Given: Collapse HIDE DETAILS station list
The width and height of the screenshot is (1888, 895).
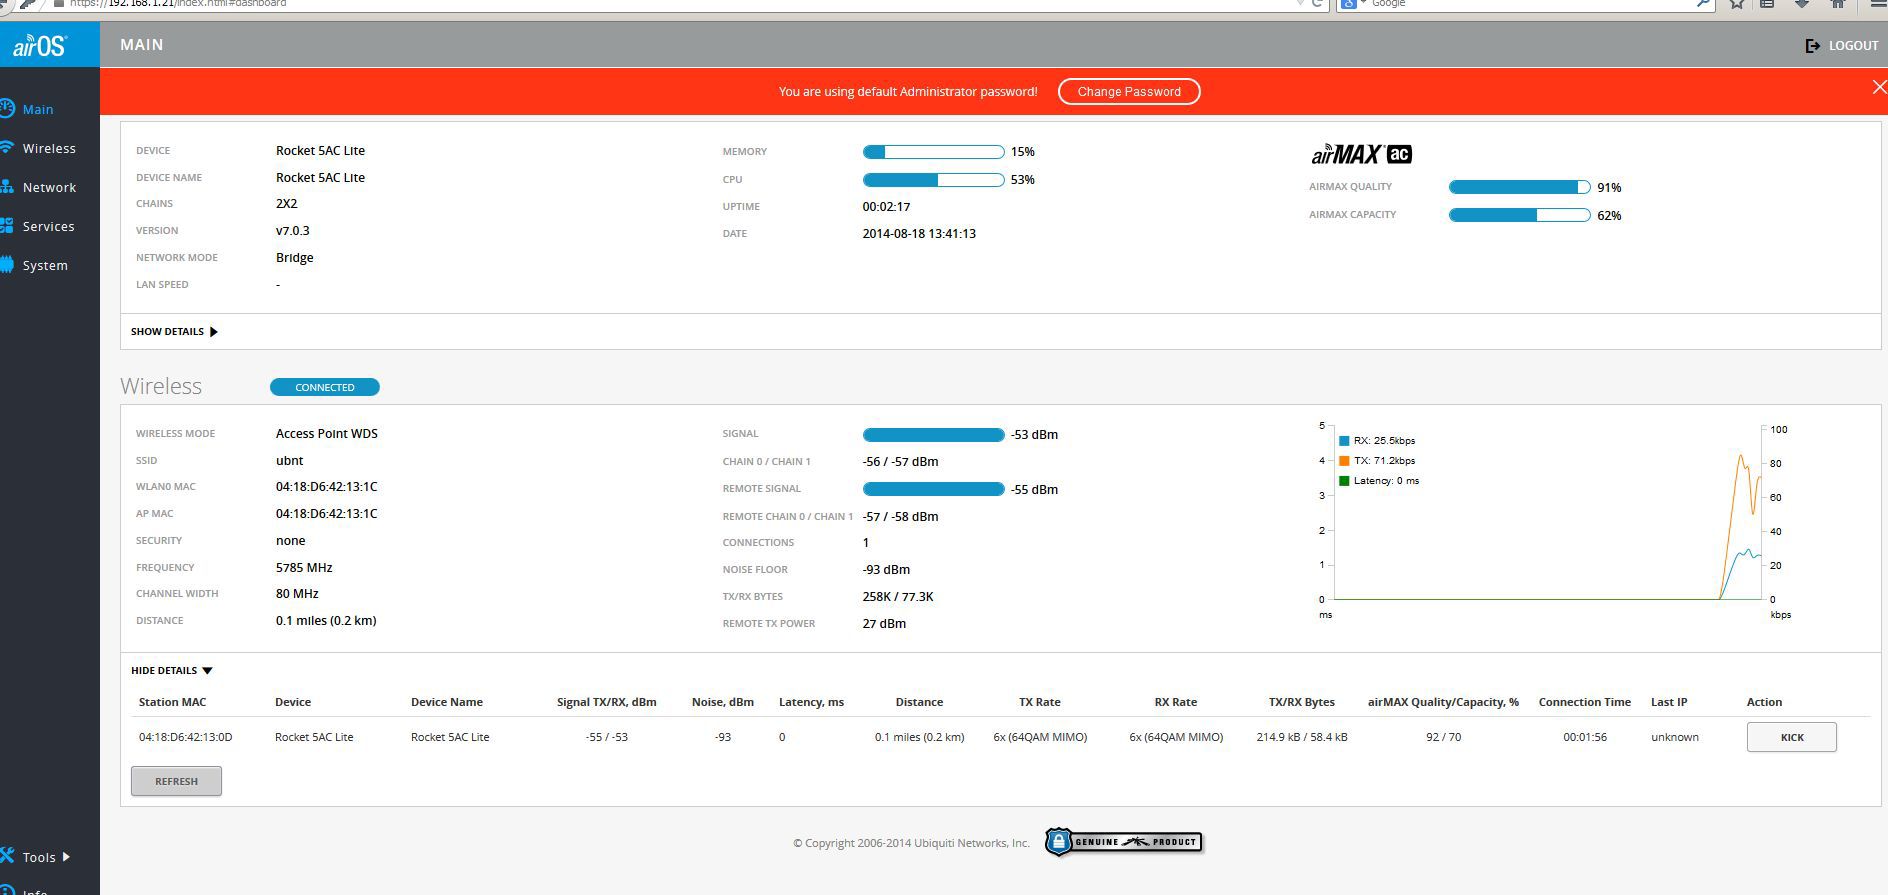Looking at the screenshot, I should point(172,670).
